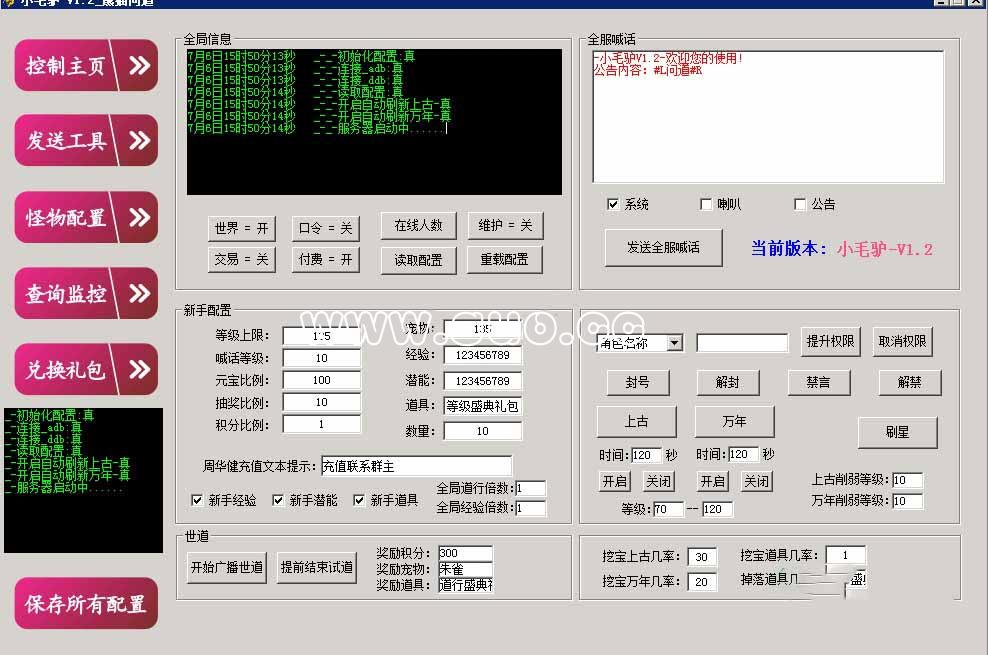988x655 pixels.
Task: Expand the 角色名称 dropdown list
Action: [674, 343]
